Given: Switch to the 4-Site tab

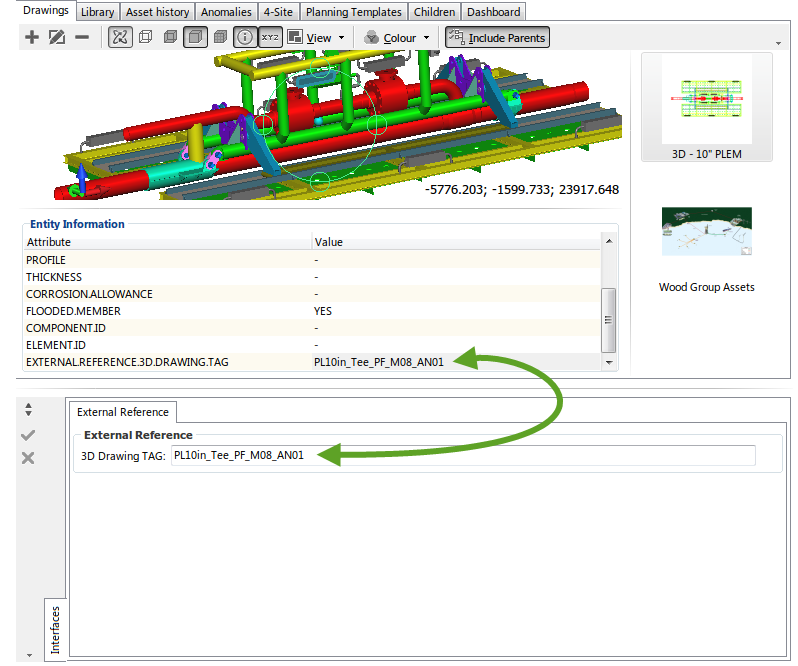Looking at the screenshot, I should (x=278, y=12).
